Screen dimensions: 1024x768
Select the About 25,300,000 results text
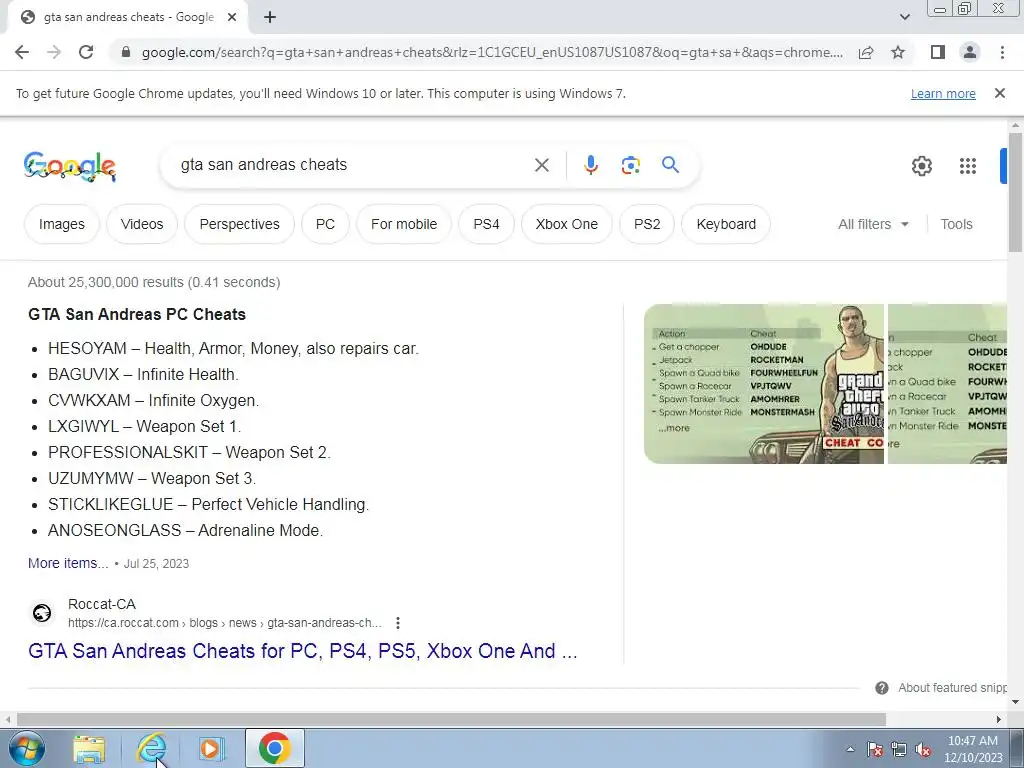[x=154, y=282]
